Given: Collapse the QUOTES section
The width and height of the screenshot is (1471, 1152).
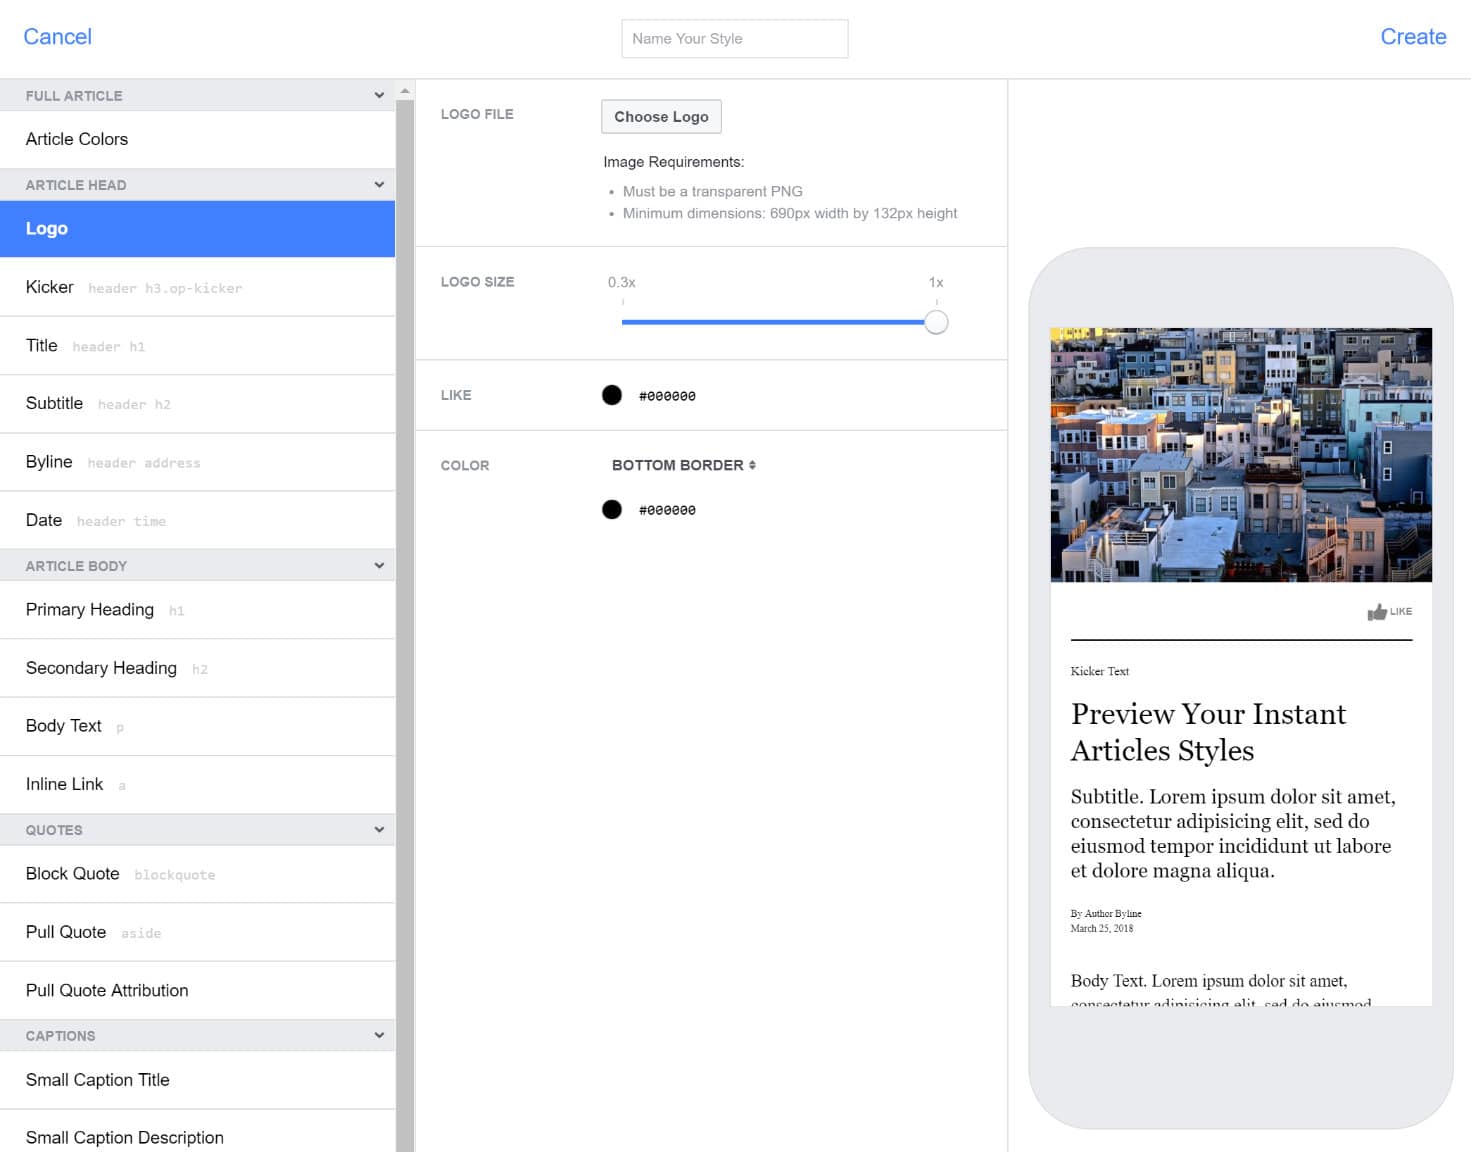Looking at the screenshot, I should click(379, 829).
